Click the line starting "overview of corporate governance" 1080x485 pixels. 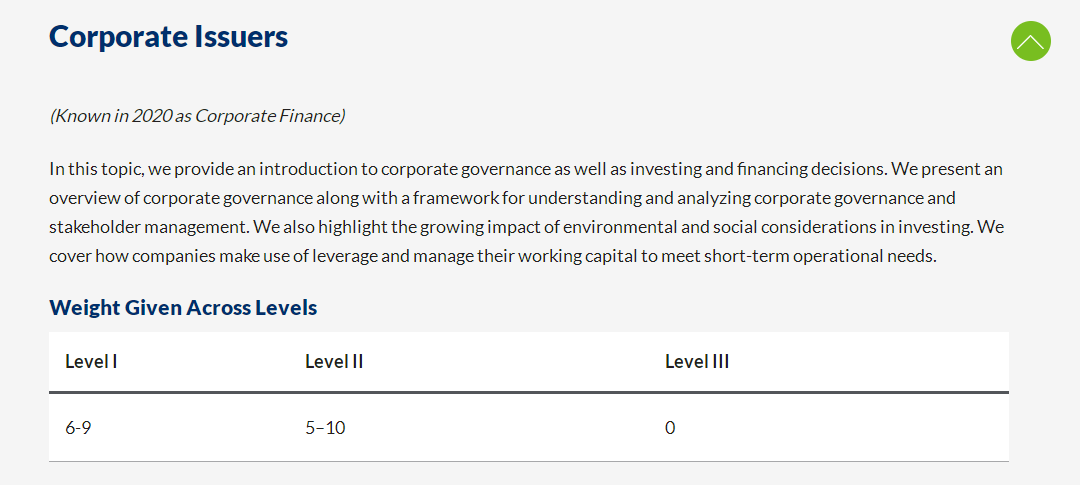(x=503, y=198)
